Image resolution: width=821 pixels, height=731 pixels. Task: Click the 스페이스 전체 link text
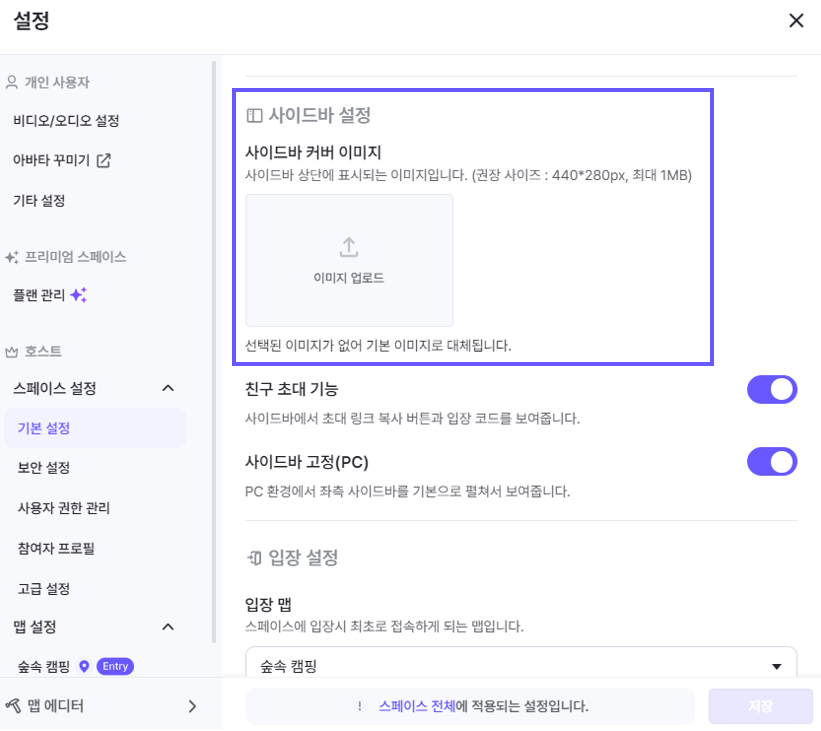(416, 706)
